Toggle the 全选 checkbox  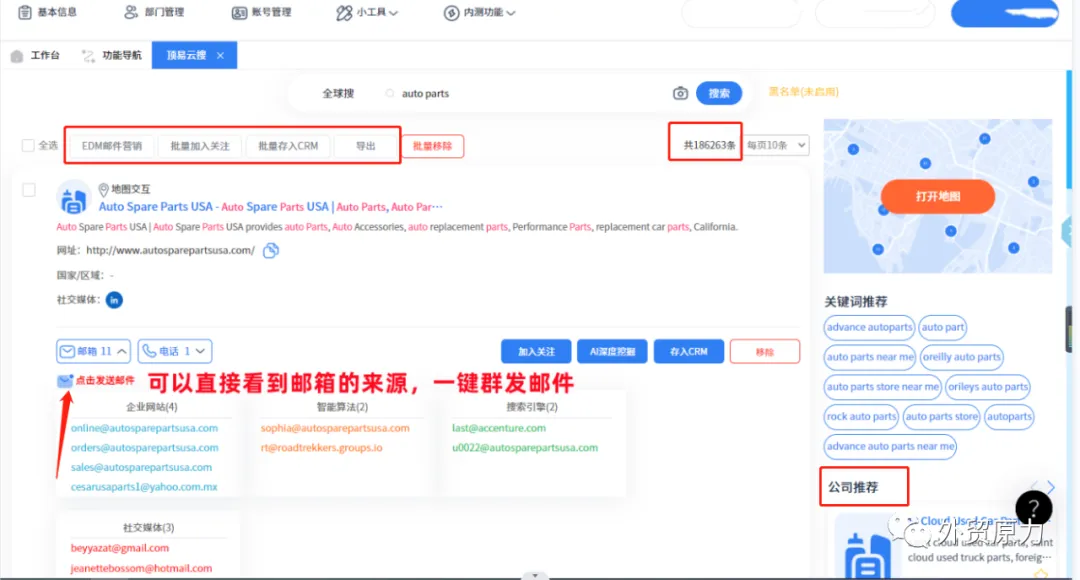28,145
